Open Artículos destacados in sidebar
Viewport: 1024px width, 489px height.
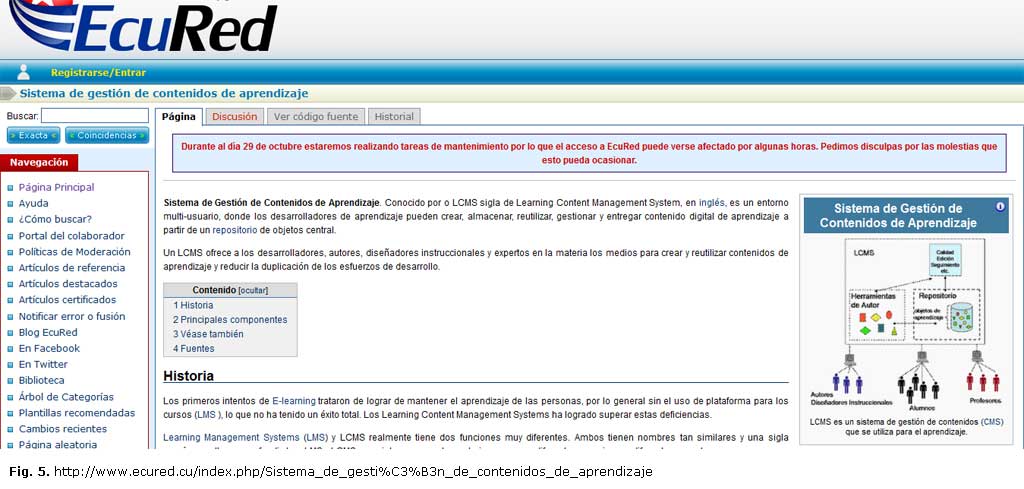[x=67, y=284]
